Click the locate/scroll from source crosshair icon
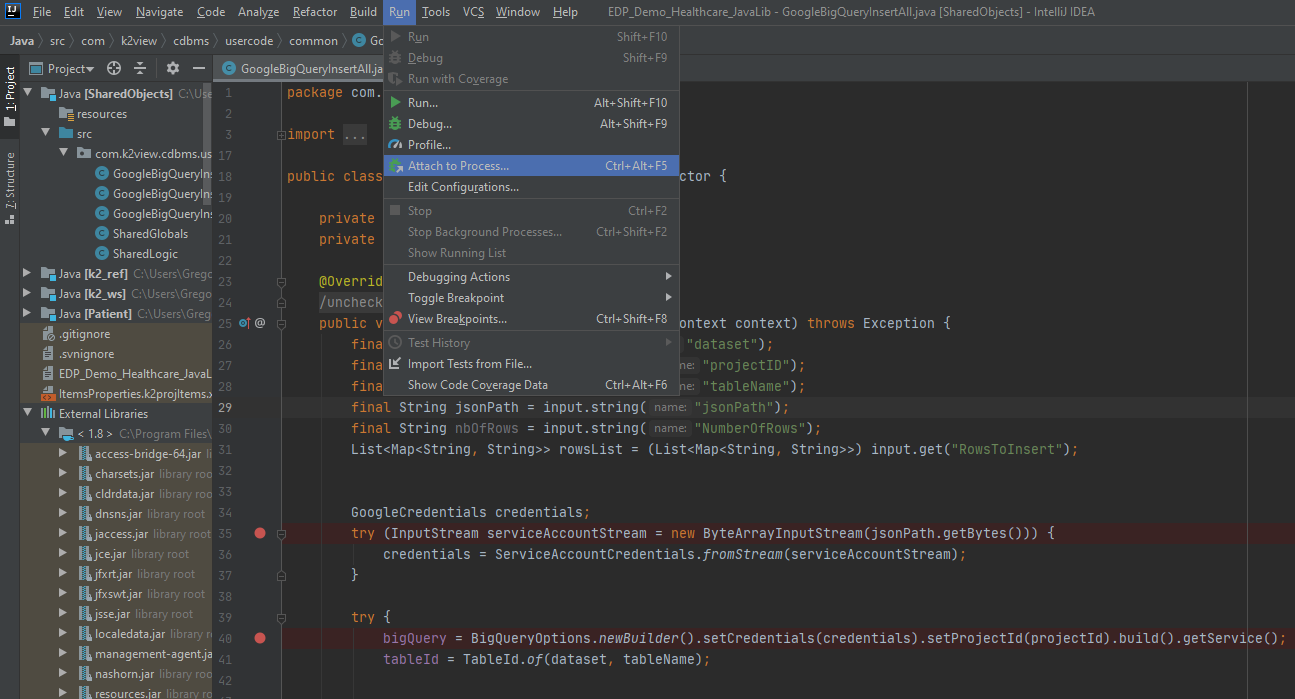The width and height of the screenshot is (1295, 699). point(114,68)
